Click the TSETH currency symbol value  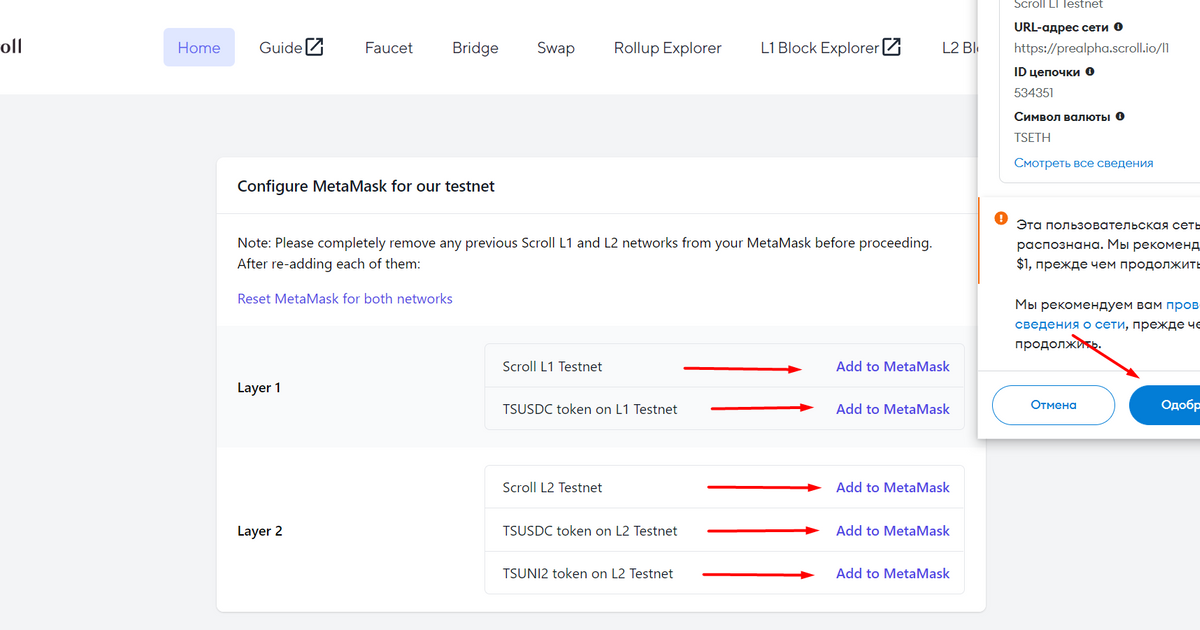tap(1032, 137)
